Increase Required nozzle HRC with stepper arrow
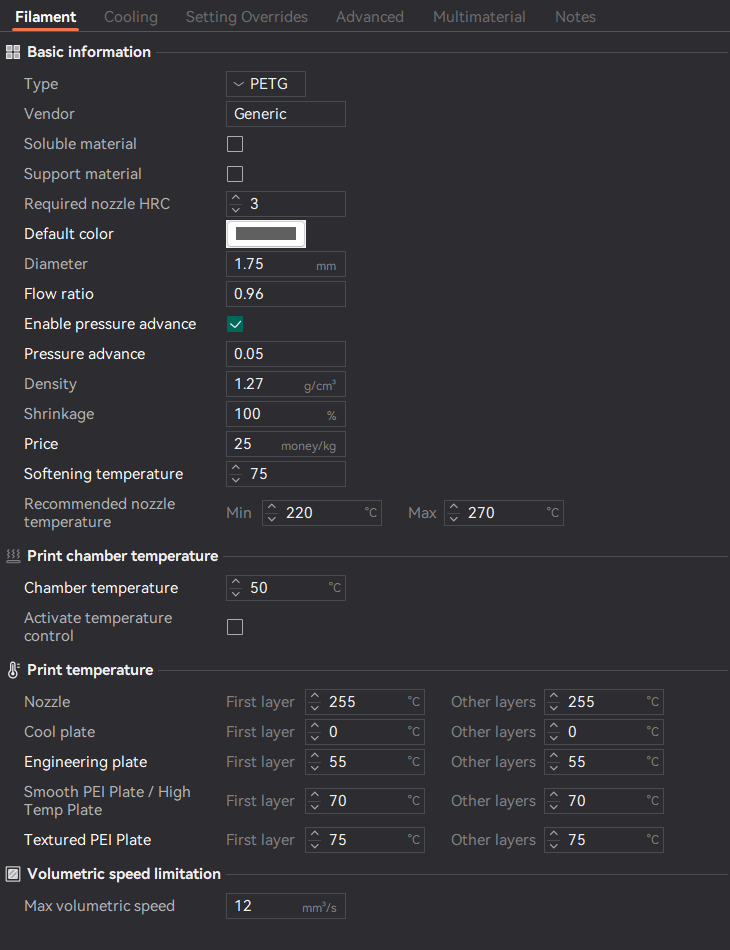This screenshot has height=950, width=730. [x=236, y=199]
